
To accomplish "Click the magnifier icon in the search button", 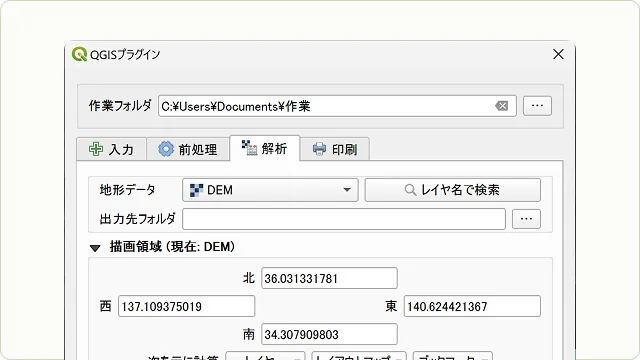I will [x=410, y=190].
